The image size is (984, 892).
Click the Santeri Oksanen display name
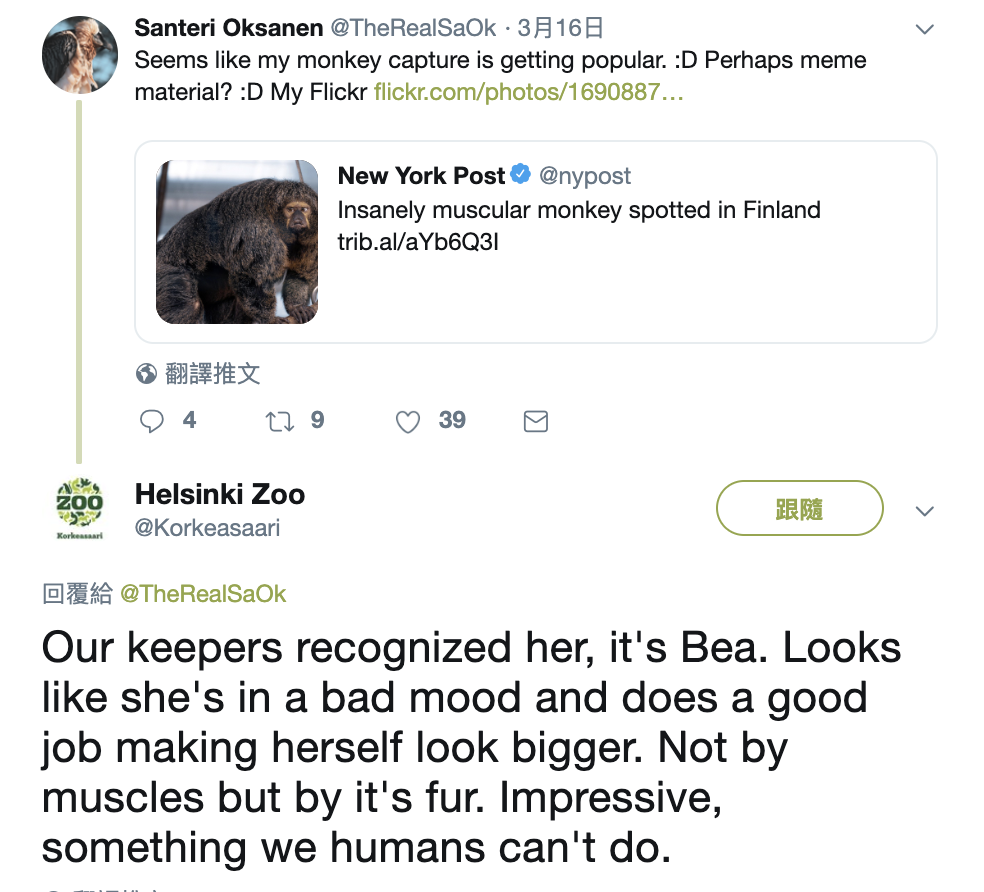[226, 28]
